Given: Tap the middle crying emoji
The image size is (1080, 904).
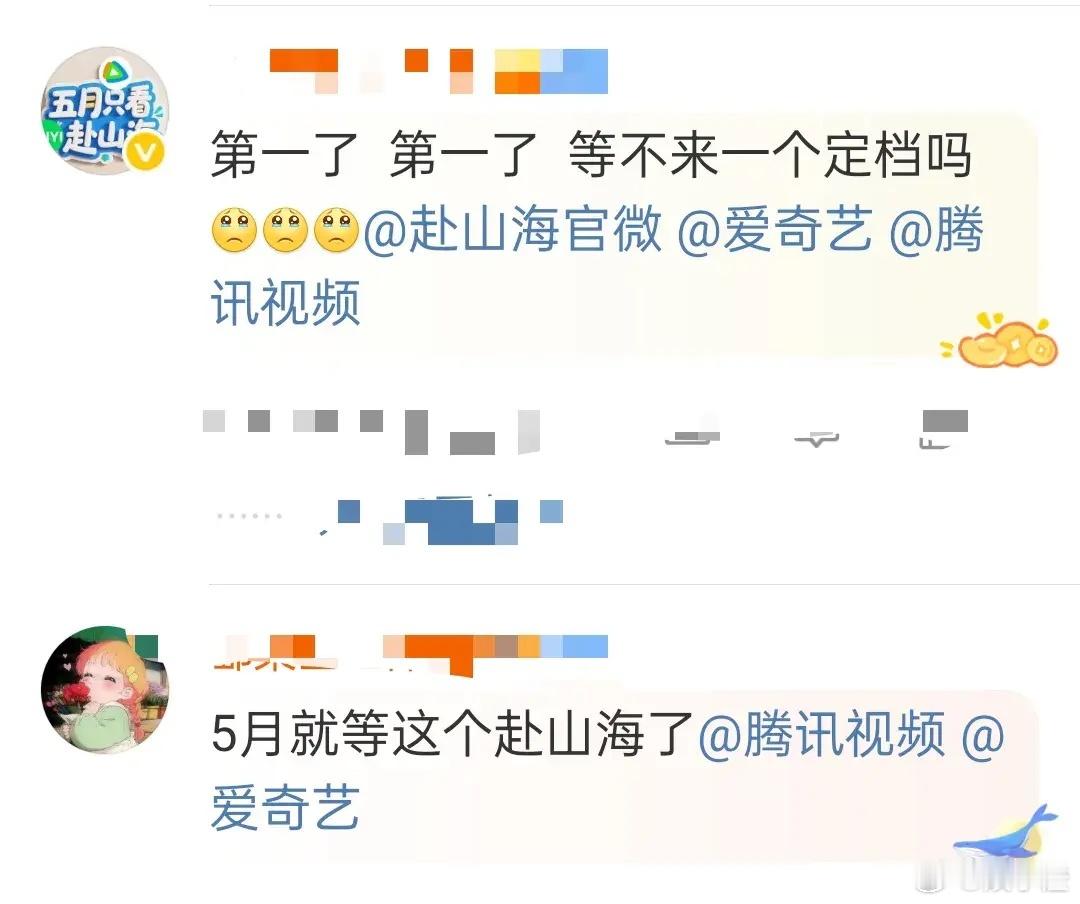Looking at the screenshot, I should click(x=285, y=230).
